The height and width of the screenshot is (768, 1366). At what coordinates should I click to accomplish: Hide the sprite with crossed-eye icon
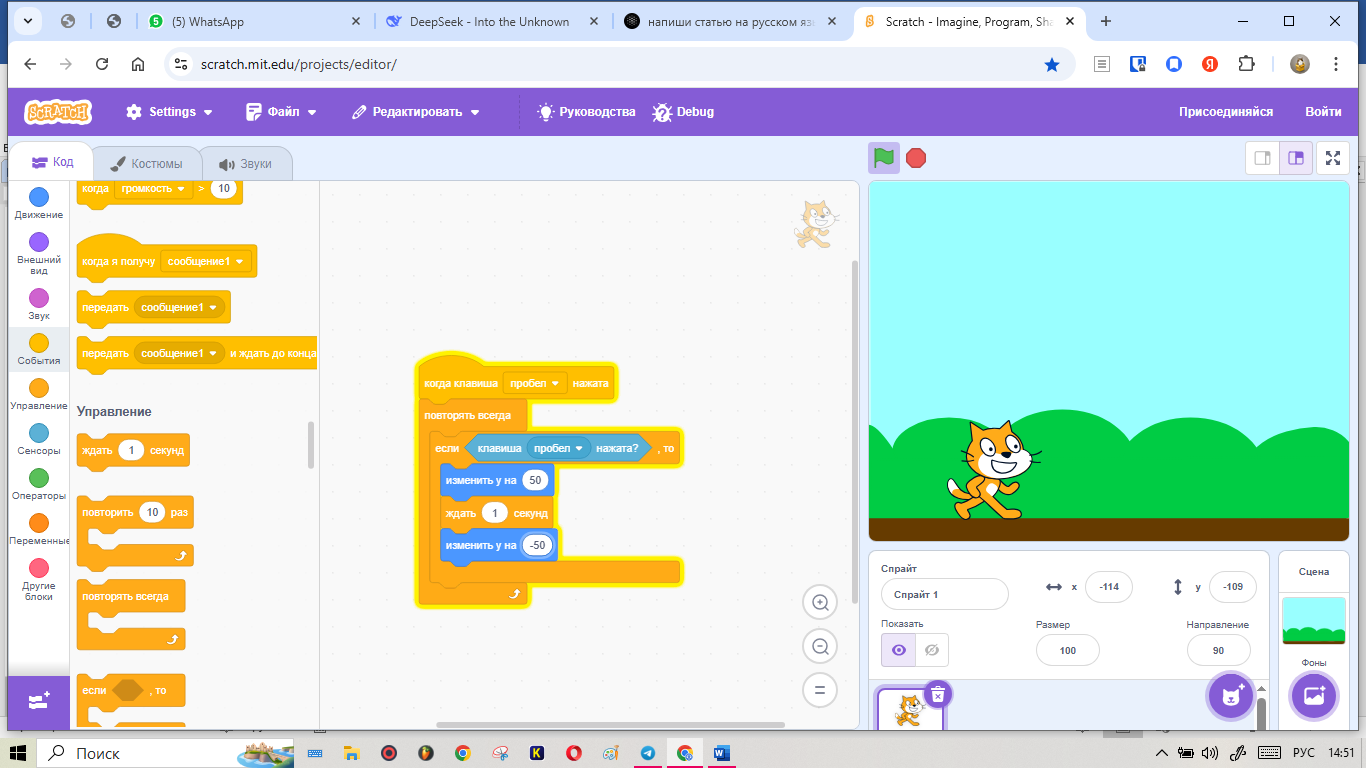pos(932,650)
